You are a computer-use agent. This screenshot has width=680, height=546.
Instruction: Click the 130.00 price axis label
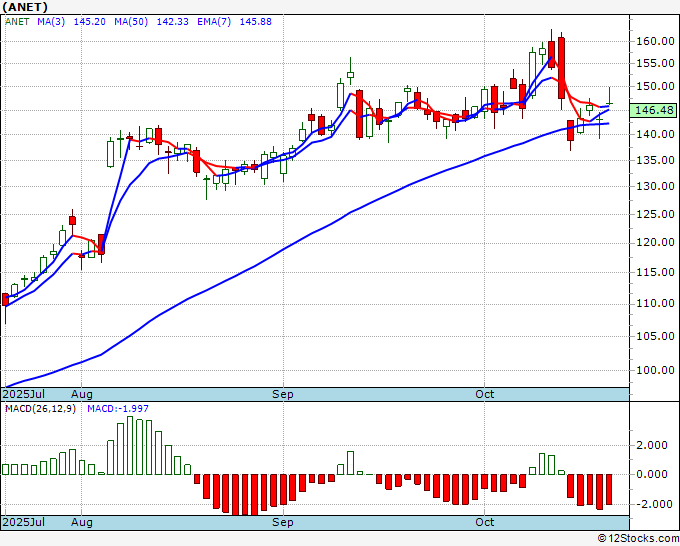point(655,186)
